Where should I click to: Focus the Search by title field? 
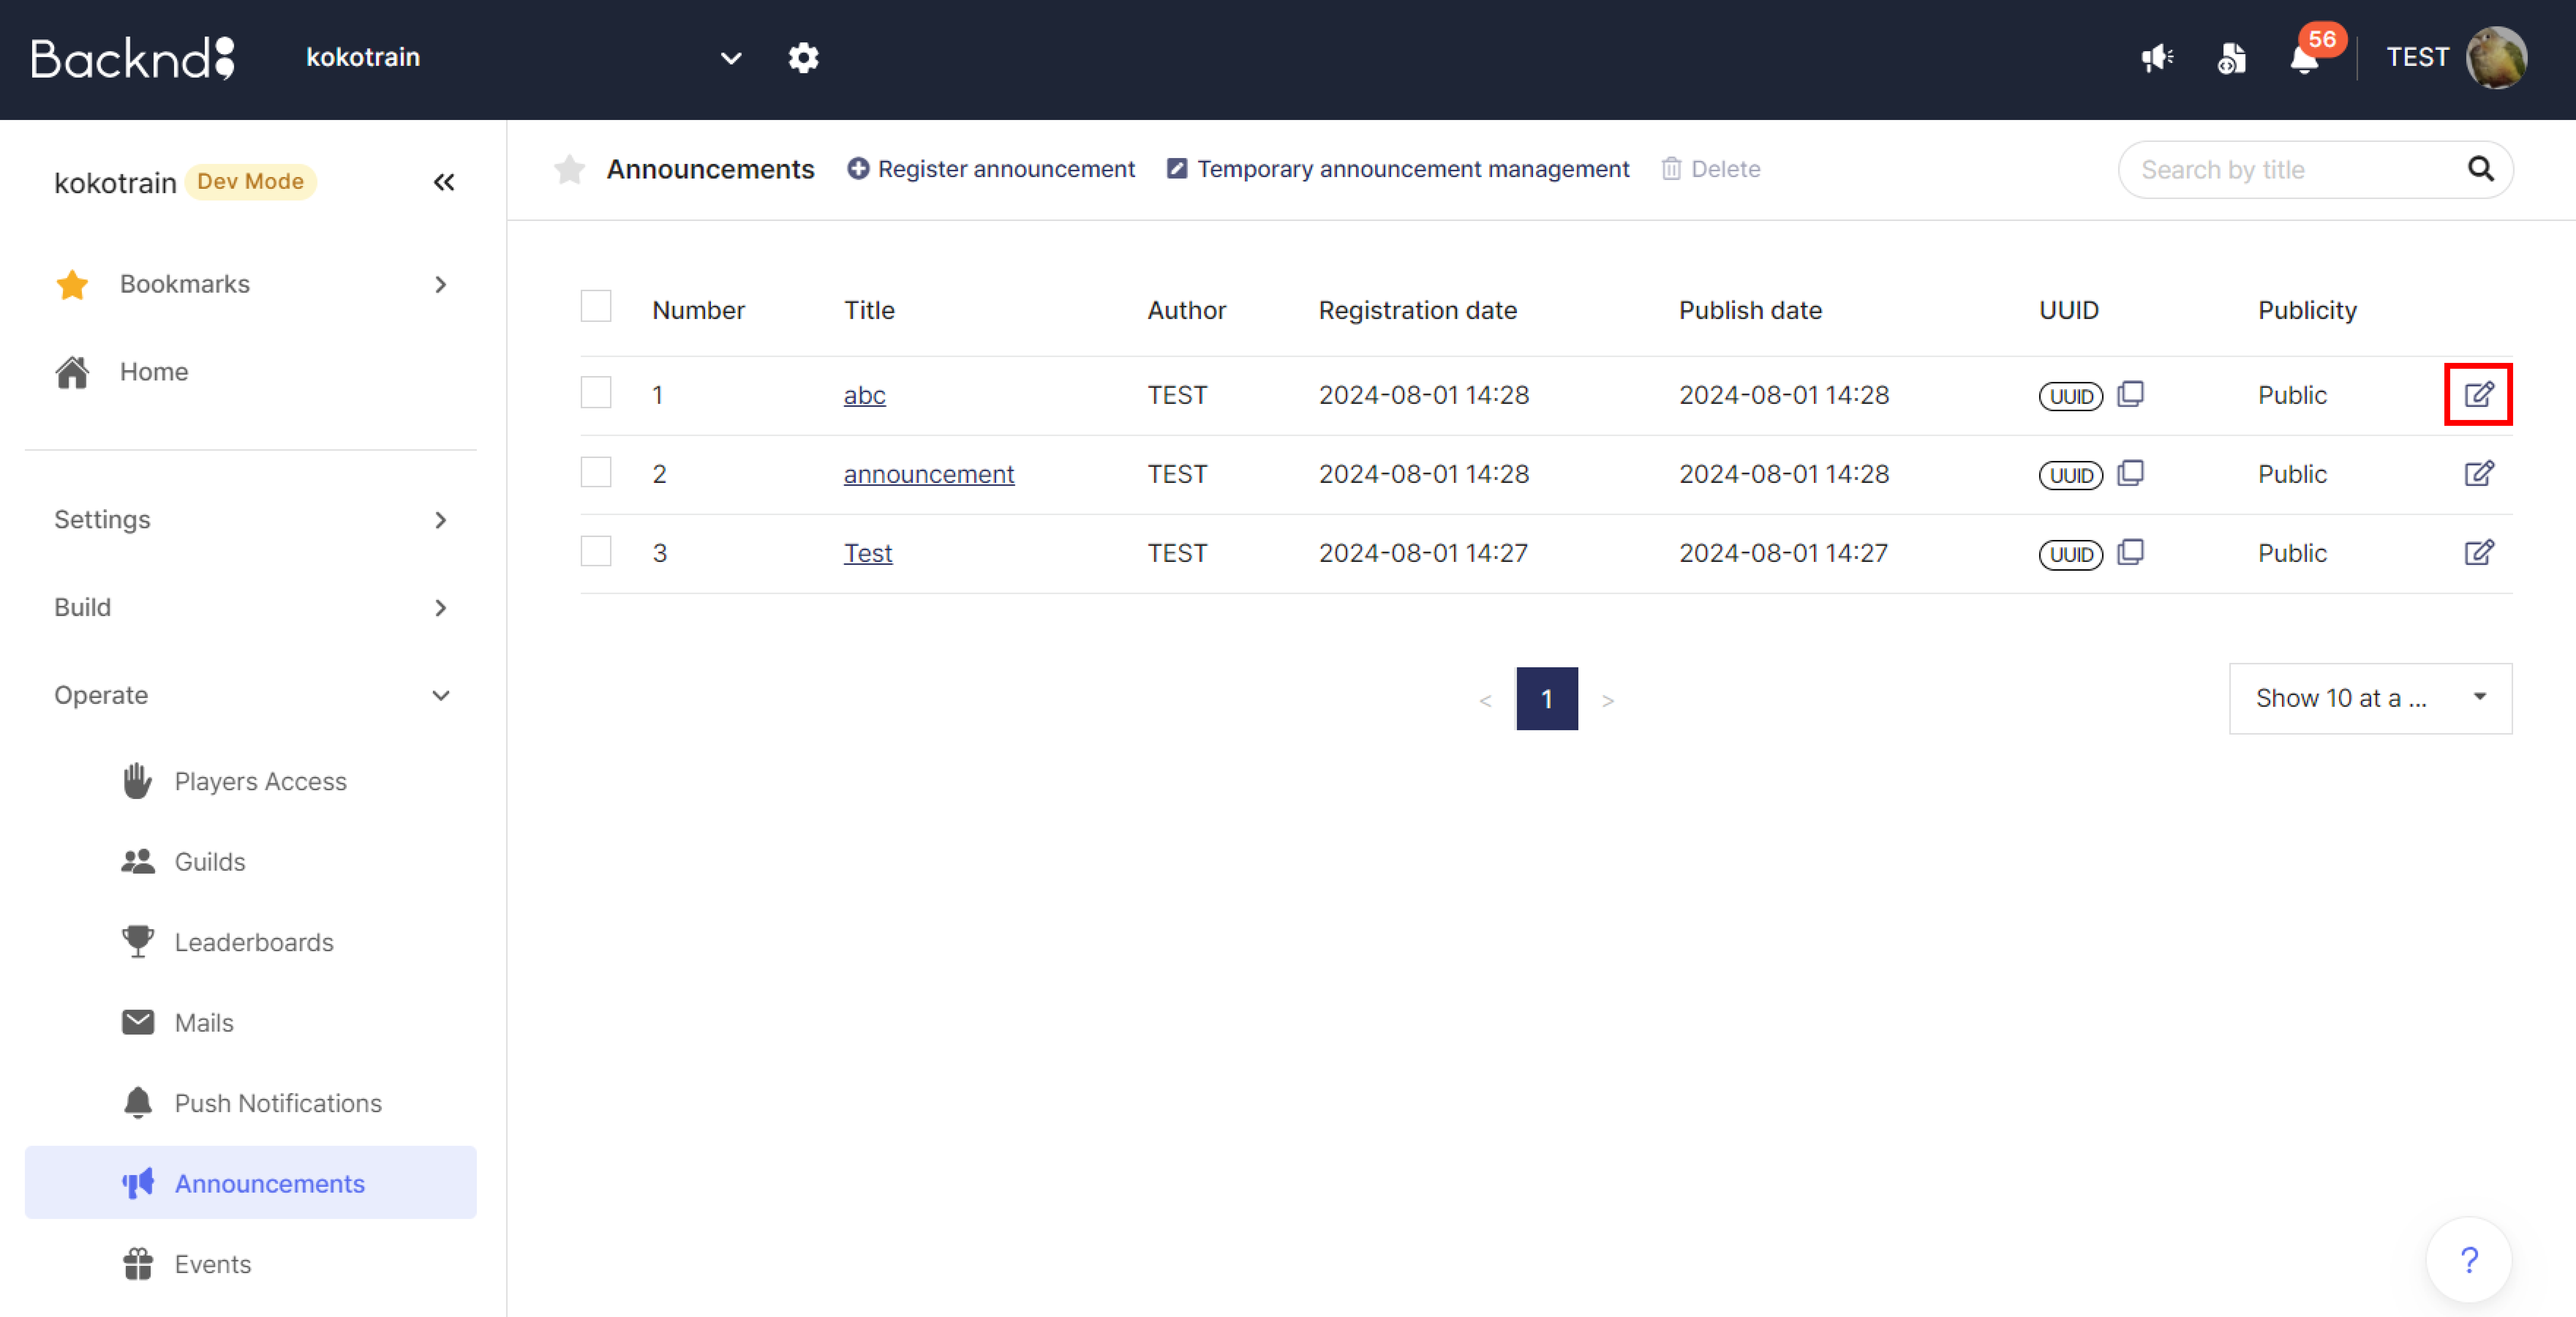click(2295, 170)
